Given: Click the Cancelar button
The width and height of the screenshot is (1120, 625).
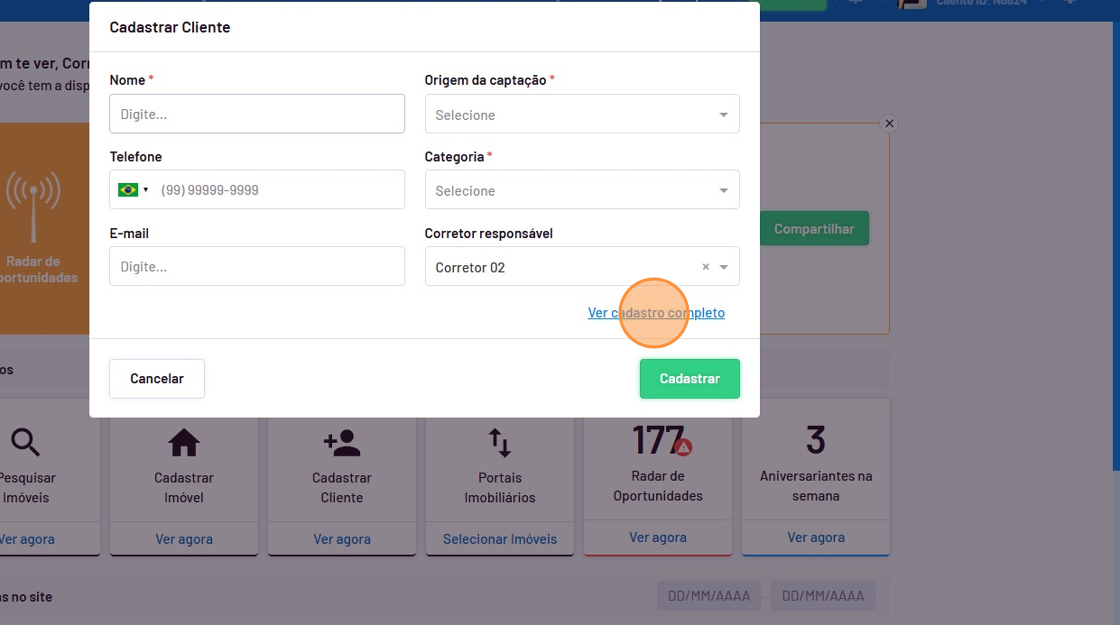Looking at the screenshot, I should [157, 379].
